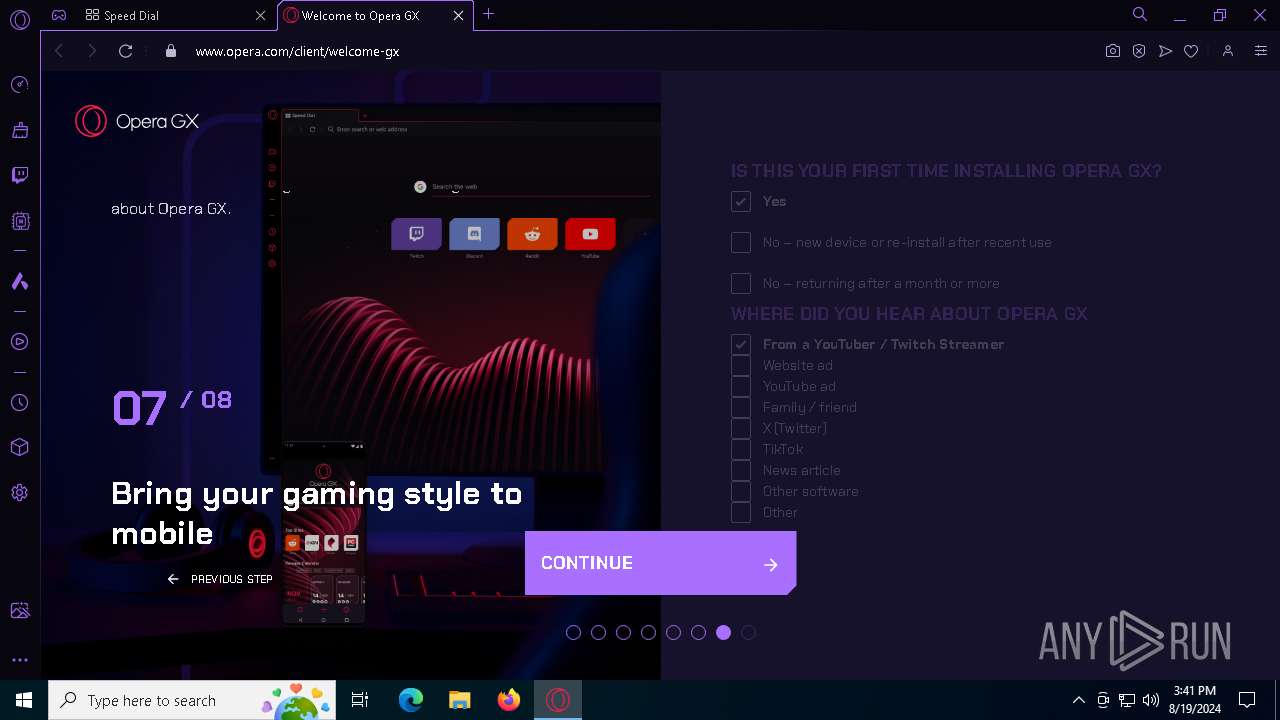
Task: Go to PREVIOUS STEP link
Action: [220, 579]
